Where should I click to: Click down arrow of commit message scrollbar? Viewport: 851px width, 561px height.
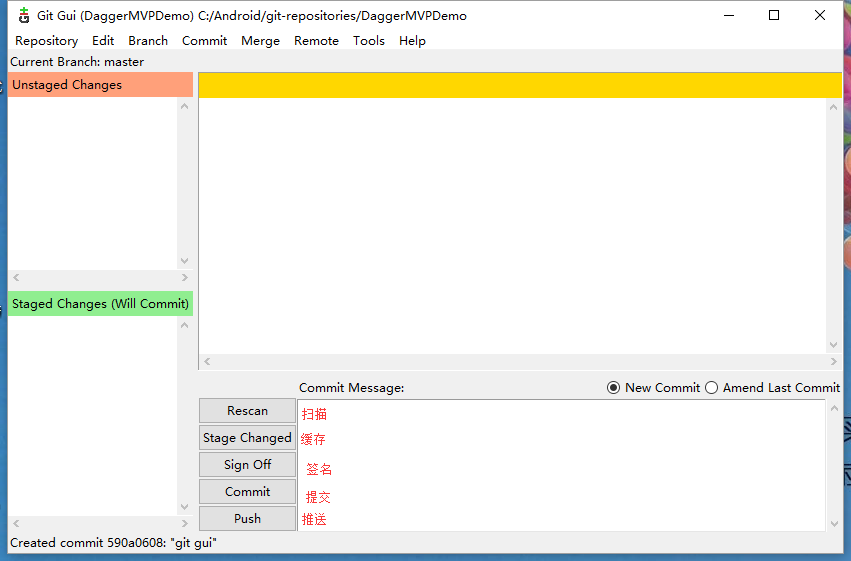835,524
